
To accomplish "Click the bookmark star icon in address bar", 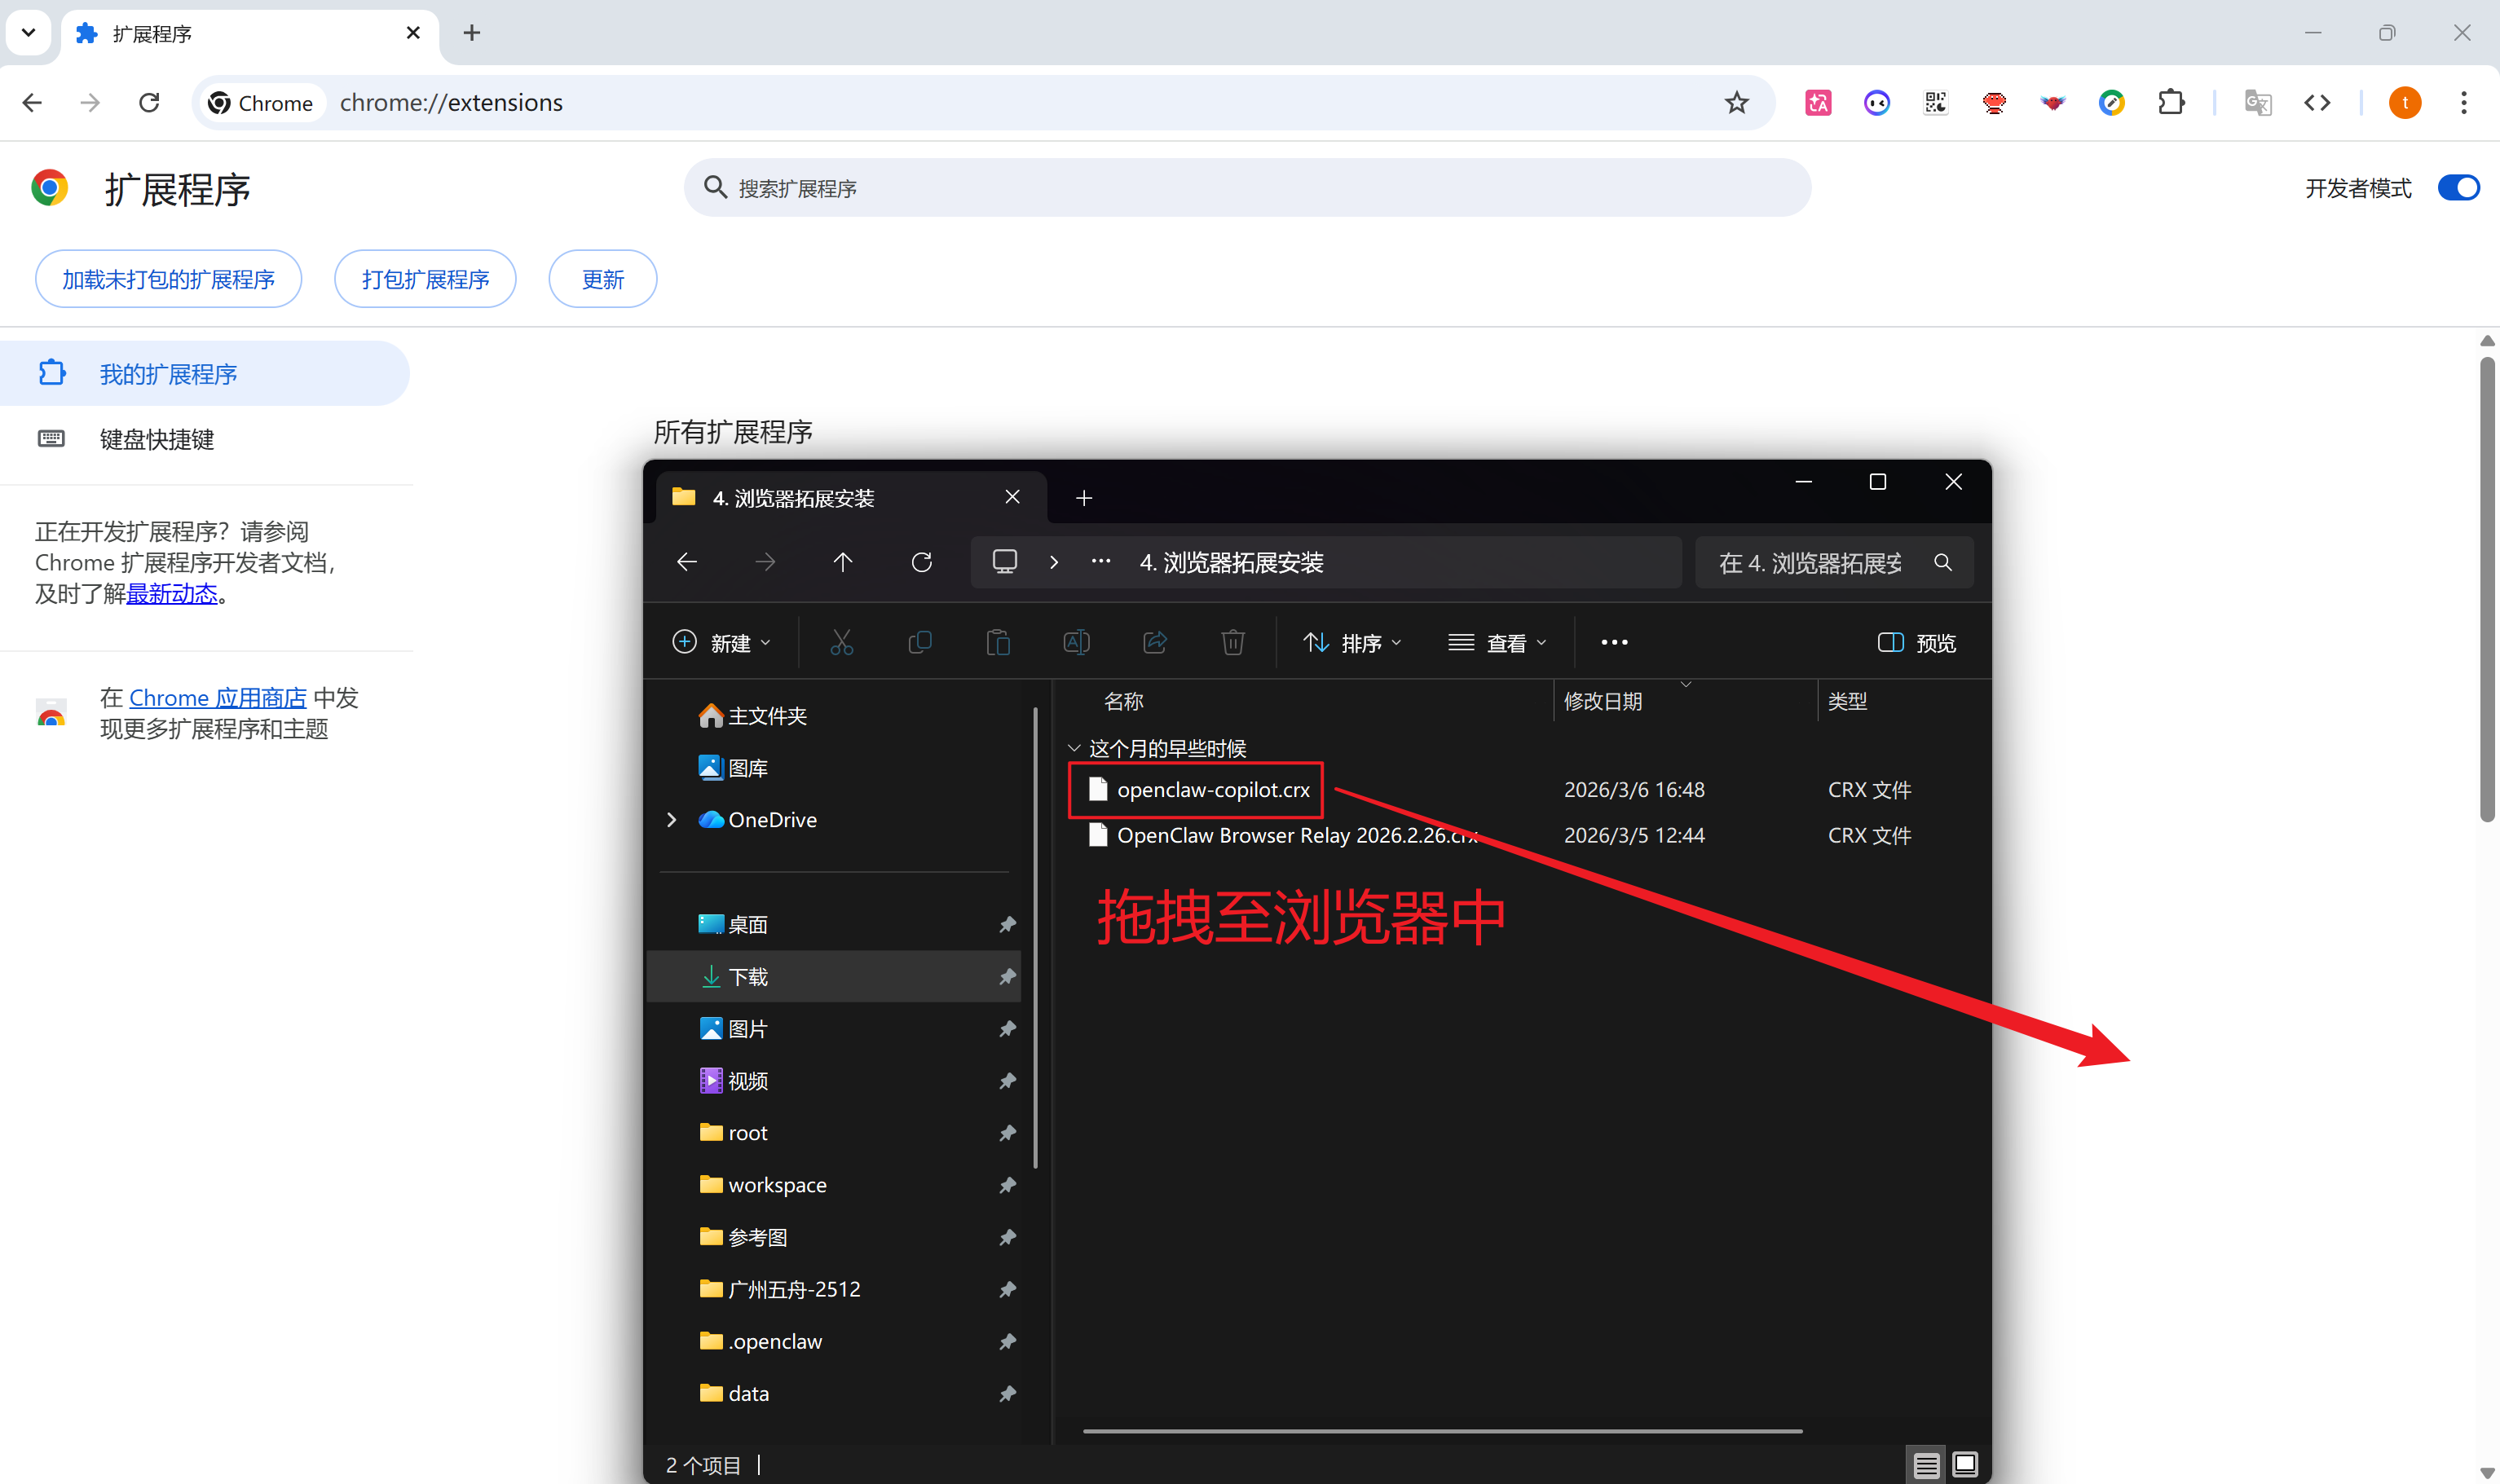I will (1736, 103).
